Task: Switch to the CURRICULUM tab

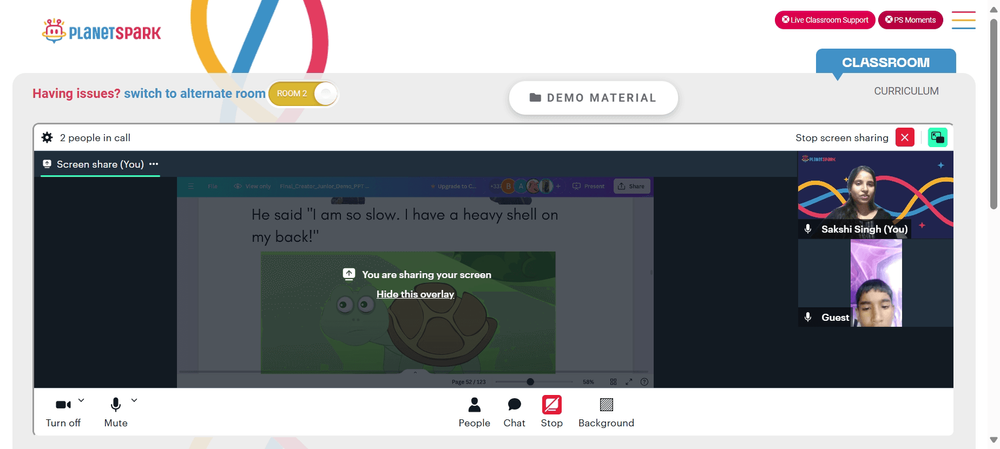Action: (906, 91)
